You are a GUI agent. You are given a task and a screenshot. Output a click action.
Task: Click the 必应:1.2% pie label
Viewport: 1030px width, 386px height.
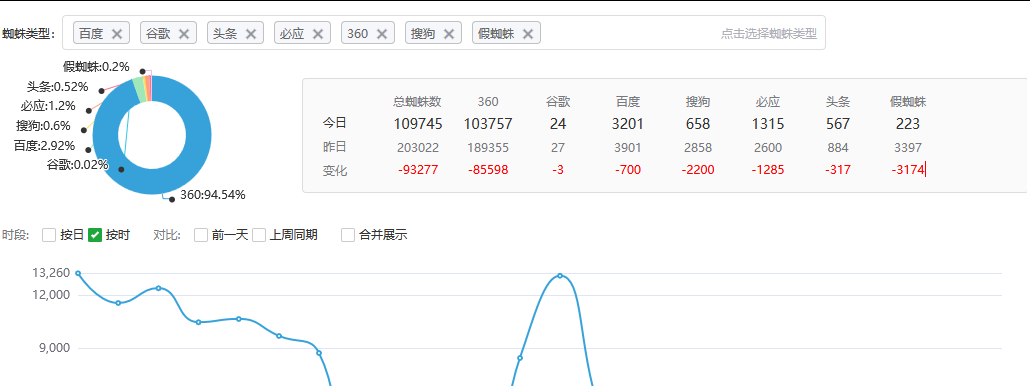[48, 106]
